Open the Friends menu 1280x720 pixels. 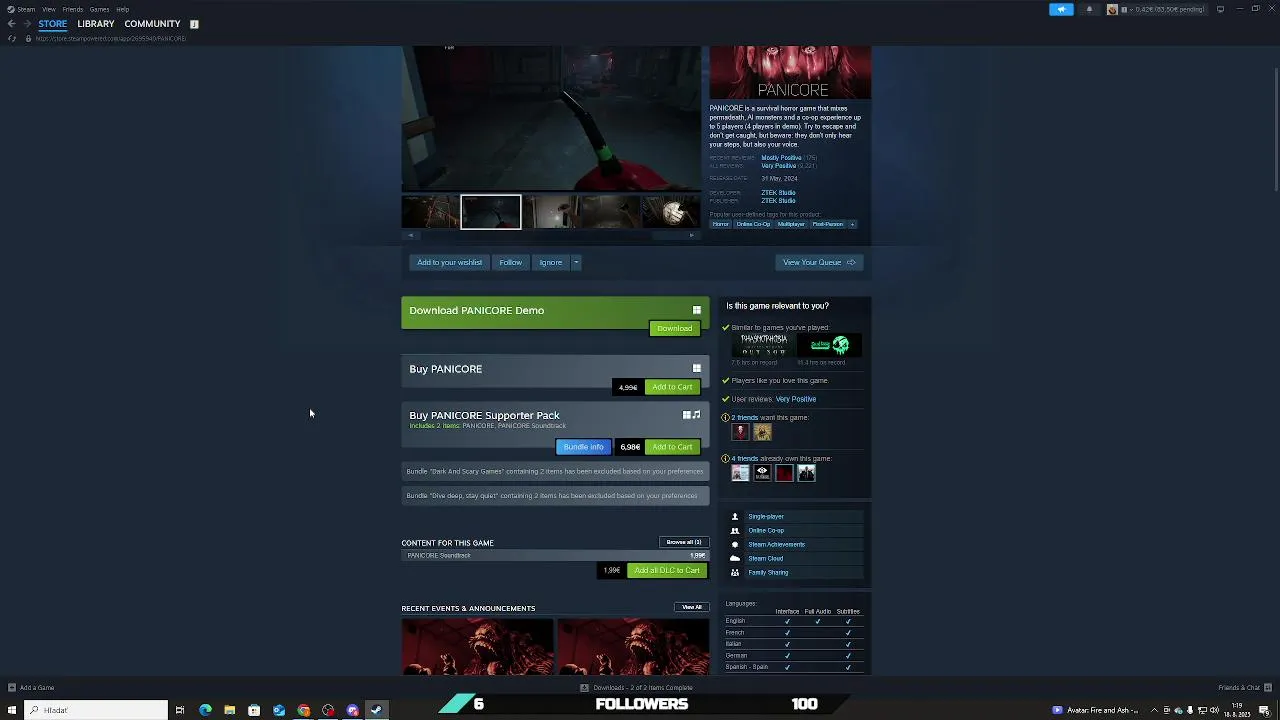point(73,9)
